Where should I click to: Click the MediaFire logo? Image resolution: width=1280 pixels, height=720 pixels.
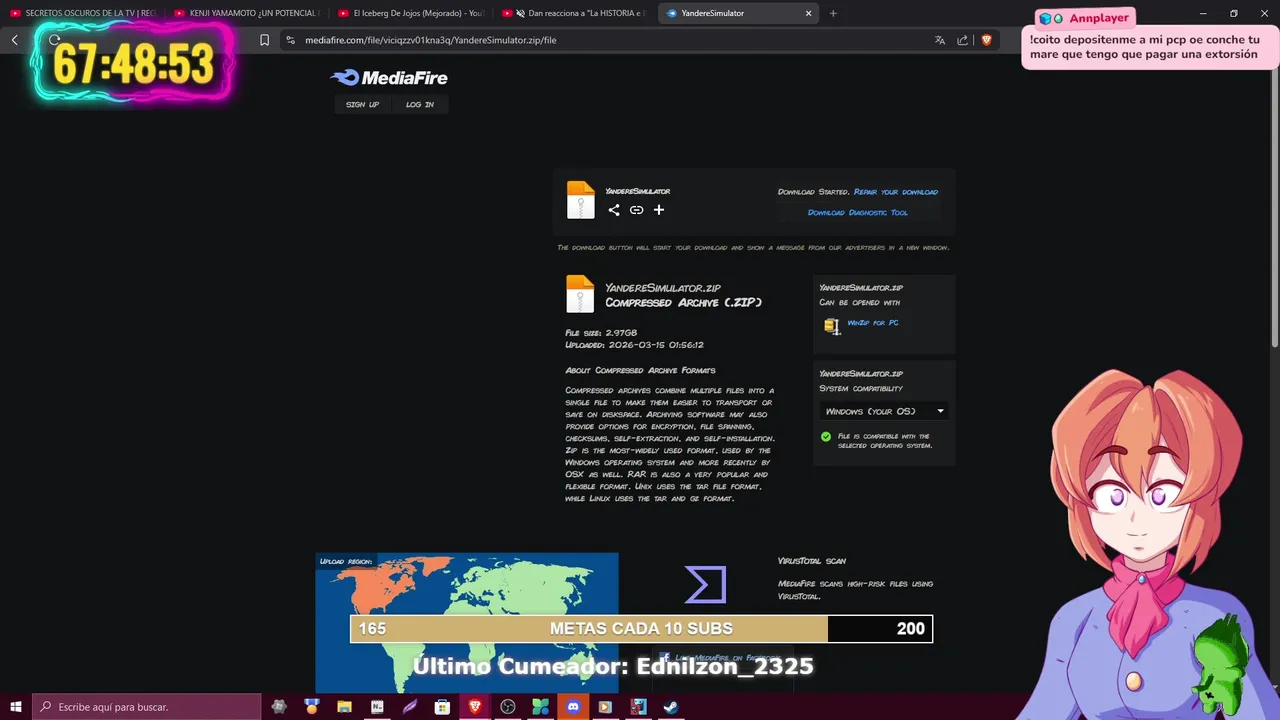(x=389, y=78)
